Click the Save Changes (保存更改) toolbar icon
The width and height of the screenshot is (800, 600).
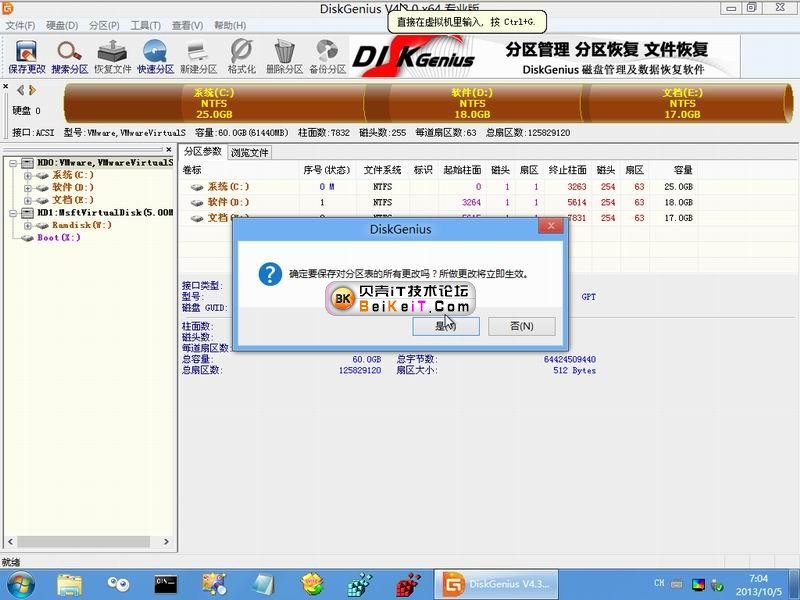pyautogui.click(x=27, y=57)
